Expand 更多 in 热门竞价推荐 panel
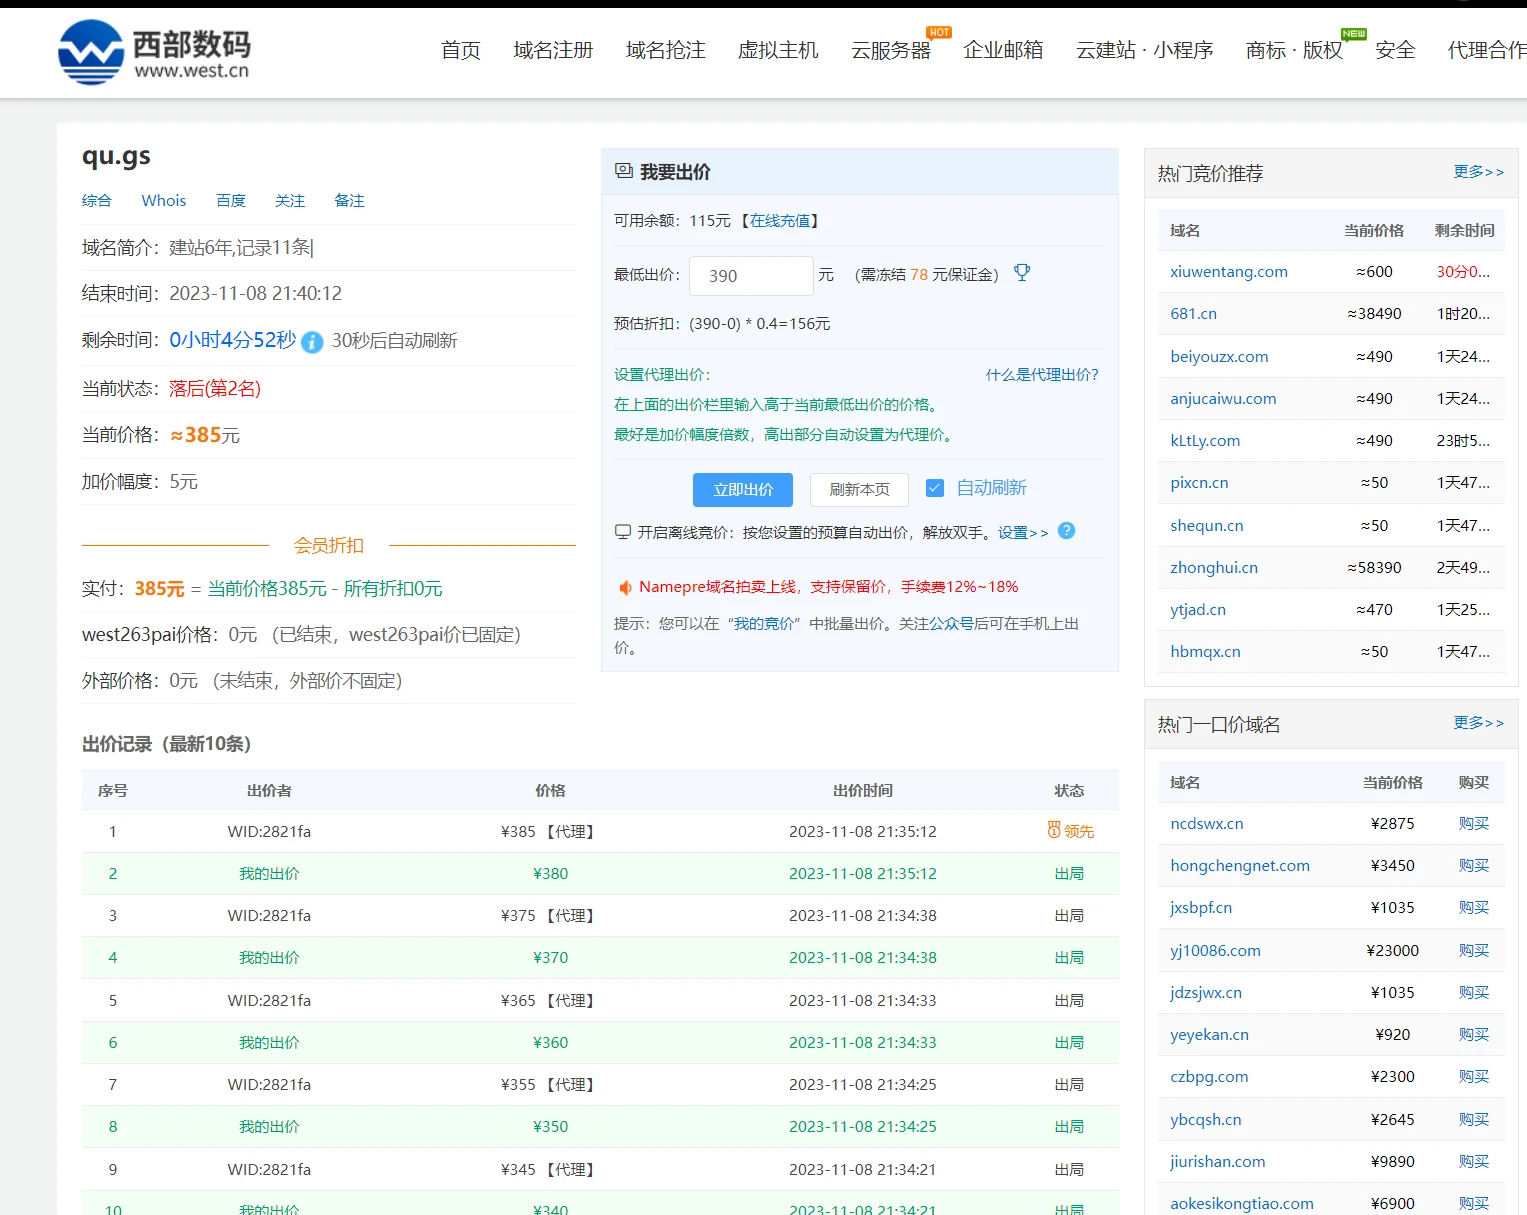This screenshot has width=1527, height=1215. (x=1478, y=172)
